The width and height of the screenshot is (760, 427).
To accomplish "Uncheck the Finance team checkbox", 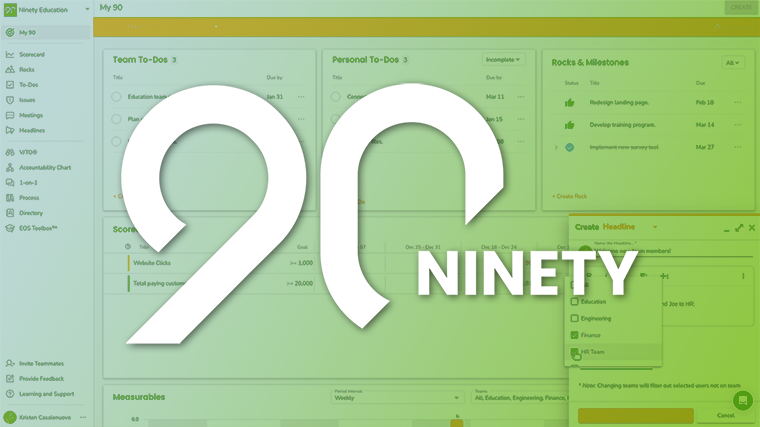I will click(x=574, y=335).
